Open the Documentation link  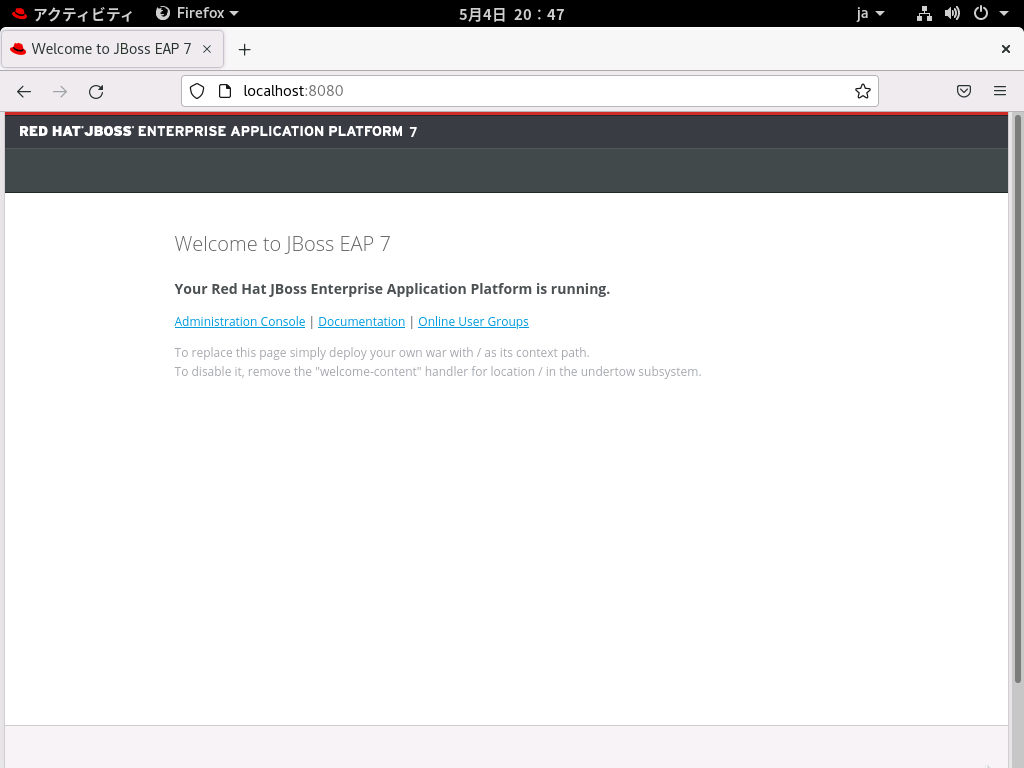361,322
